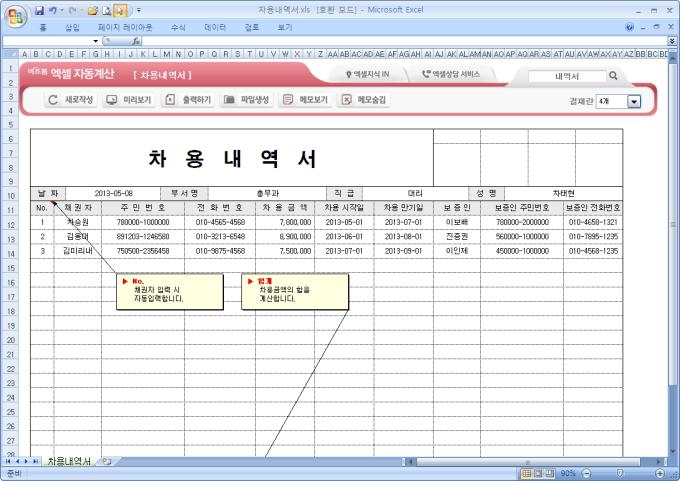Click the Undo arrow icon

point(52,10)
